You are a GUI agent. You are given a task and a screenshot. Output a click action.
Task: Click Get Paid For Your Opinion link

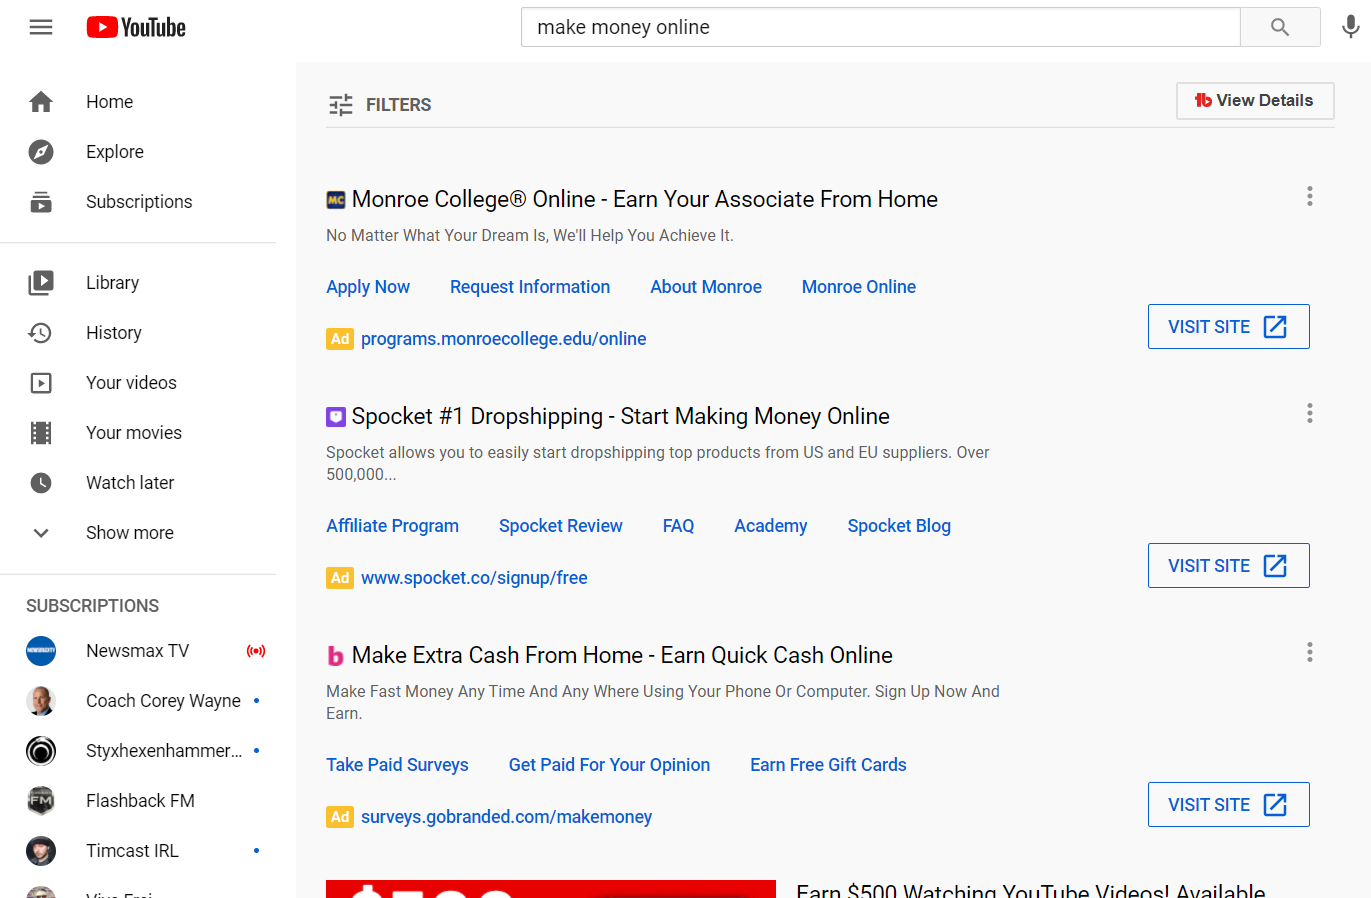pyautogui.click(x=609, y=765)
